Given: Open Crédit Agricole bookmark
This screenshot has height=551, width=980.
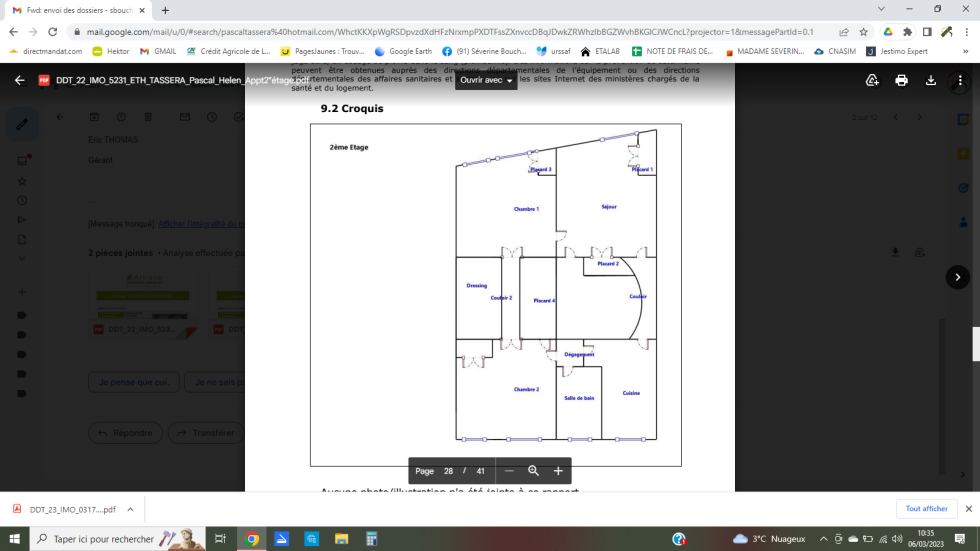Looking at the screenshot, I should [x=228, y=51].
